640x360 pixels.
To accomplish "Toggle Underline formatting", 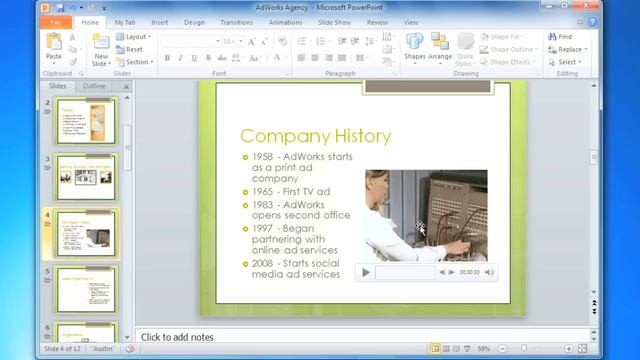I will click(x=194, y=58).
